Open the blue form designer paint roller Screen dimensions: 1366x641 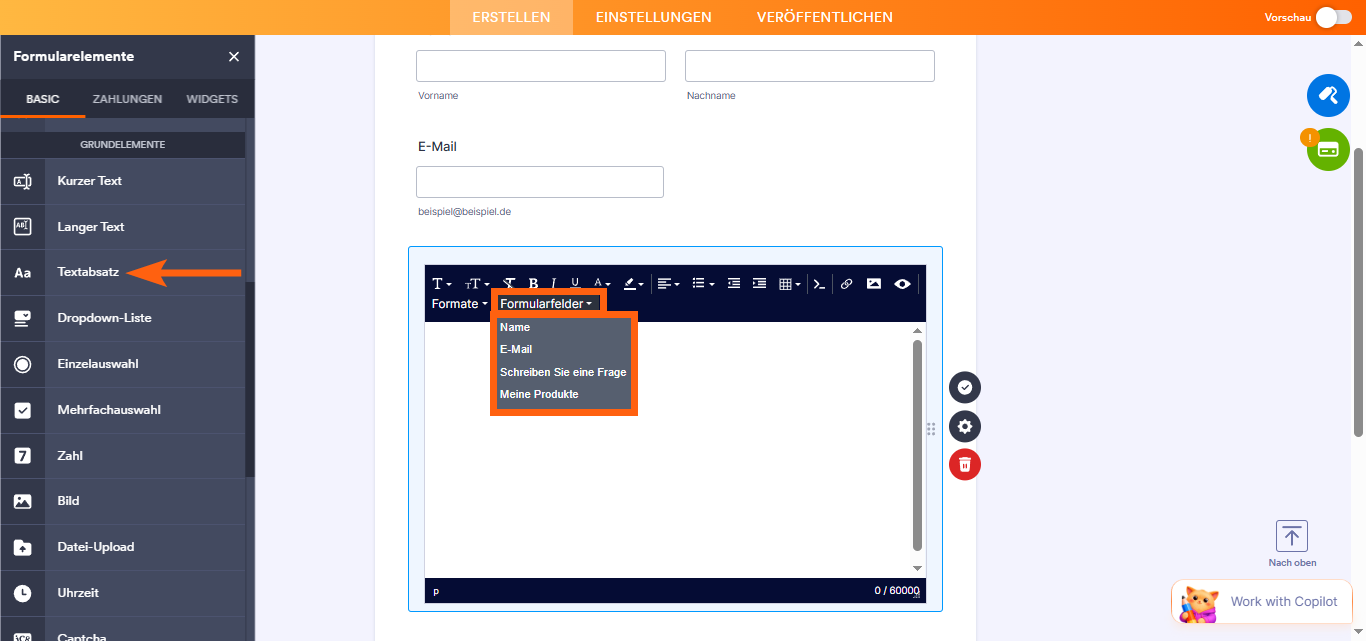(1328, 95)
